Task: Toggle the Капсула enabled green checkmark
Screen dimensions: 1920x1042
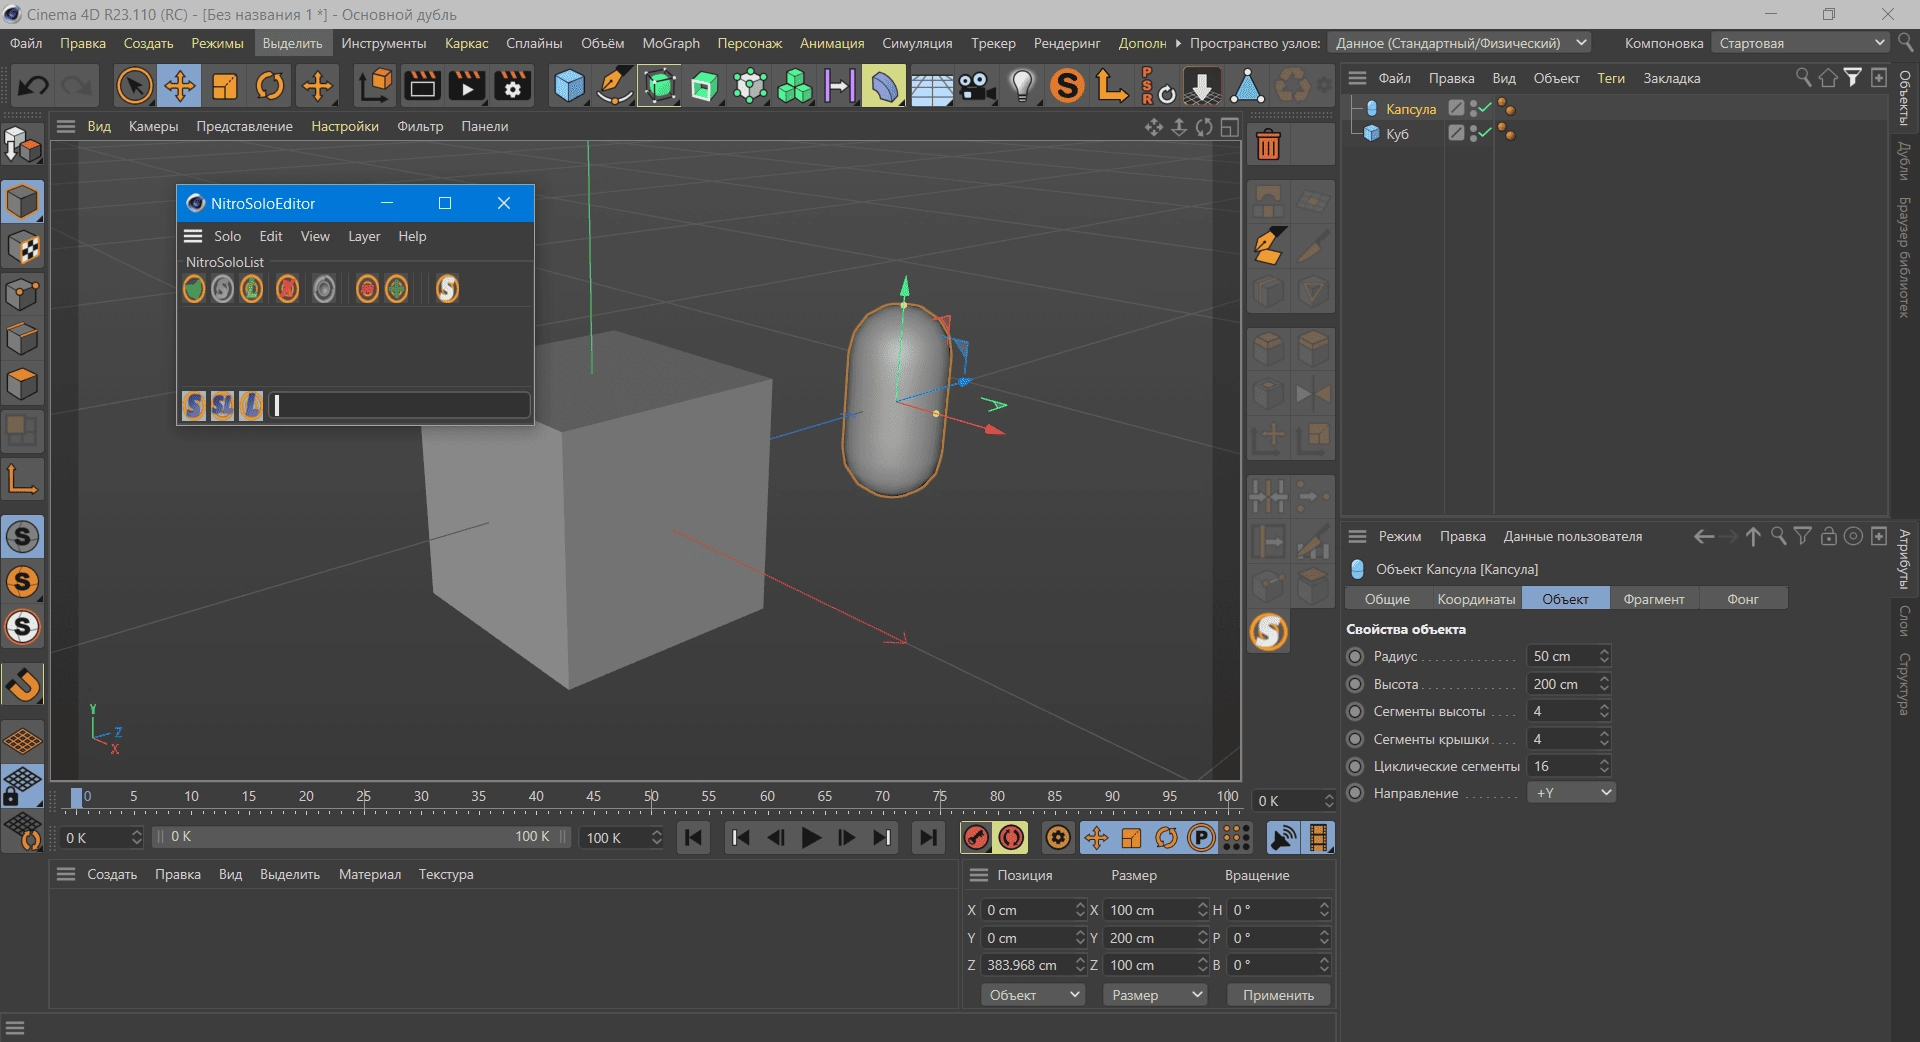Action: coord(1485,107)
